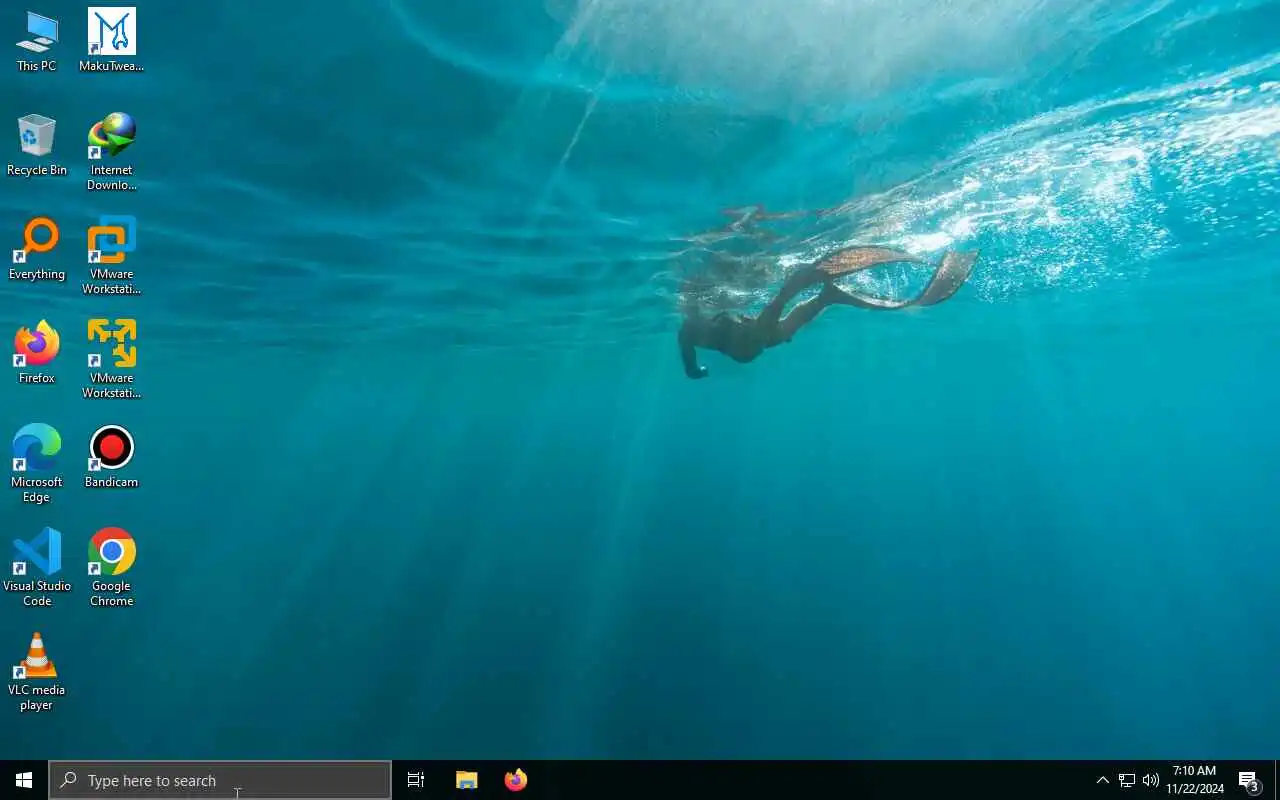Select the MakuTweaker desktop shortcut

(111, 41)
